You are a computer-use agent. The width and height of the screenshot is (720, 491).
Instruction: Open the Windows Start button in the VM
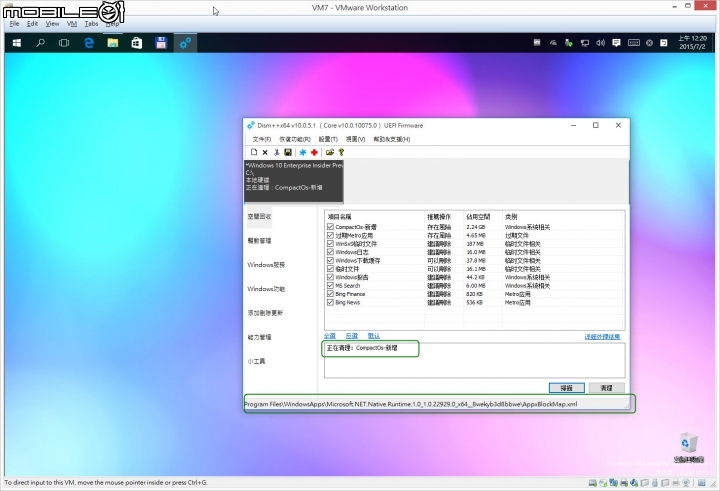click(x=17, y=43)
